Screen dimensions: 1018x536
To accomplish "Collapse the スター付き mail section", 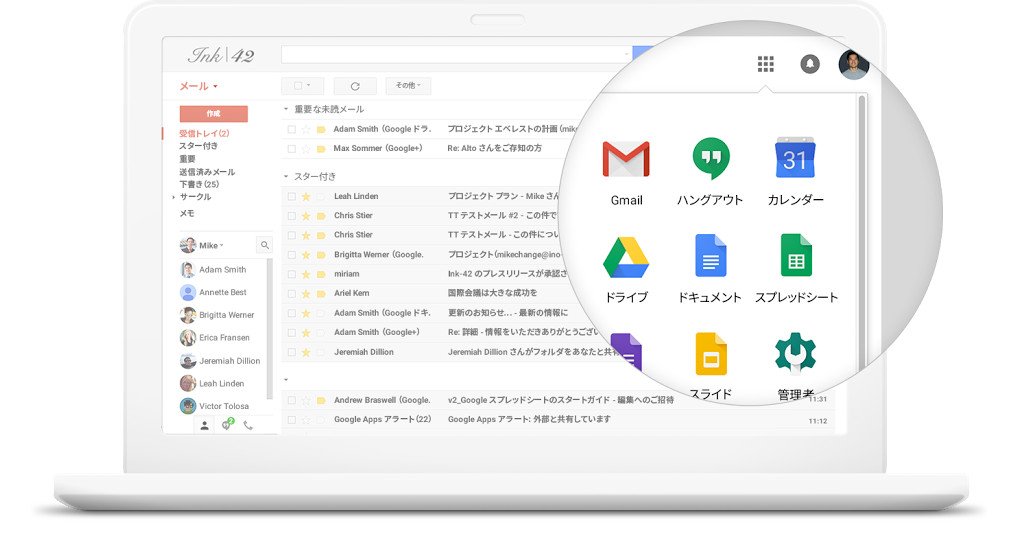I will click(x=286, y=176).
